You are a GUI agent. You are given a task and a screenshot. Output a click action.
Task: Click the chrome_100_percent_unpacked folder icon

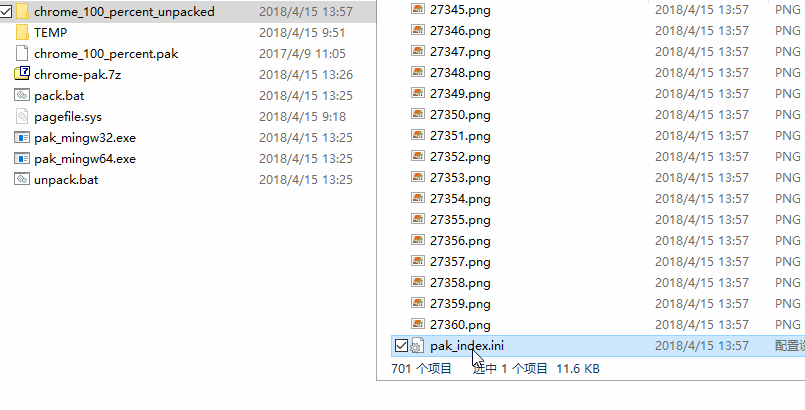[22, 11]
